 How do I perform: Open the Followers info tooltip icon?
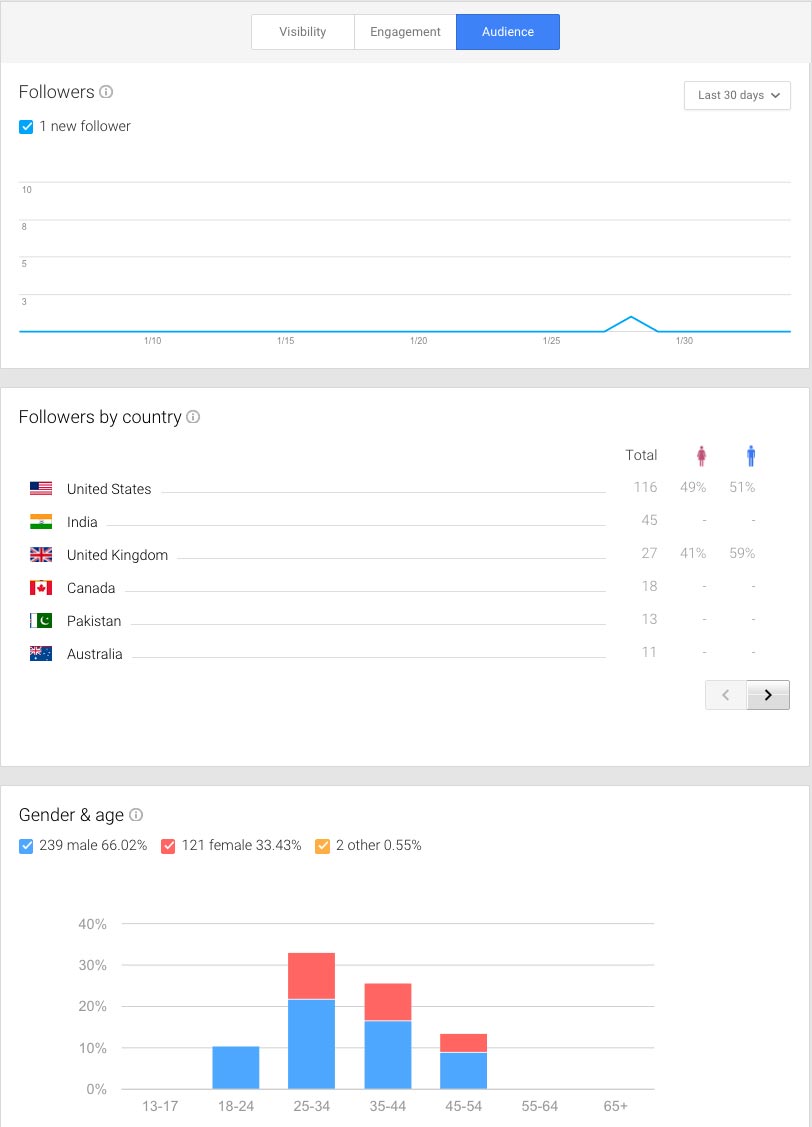(x=107, y=91)
